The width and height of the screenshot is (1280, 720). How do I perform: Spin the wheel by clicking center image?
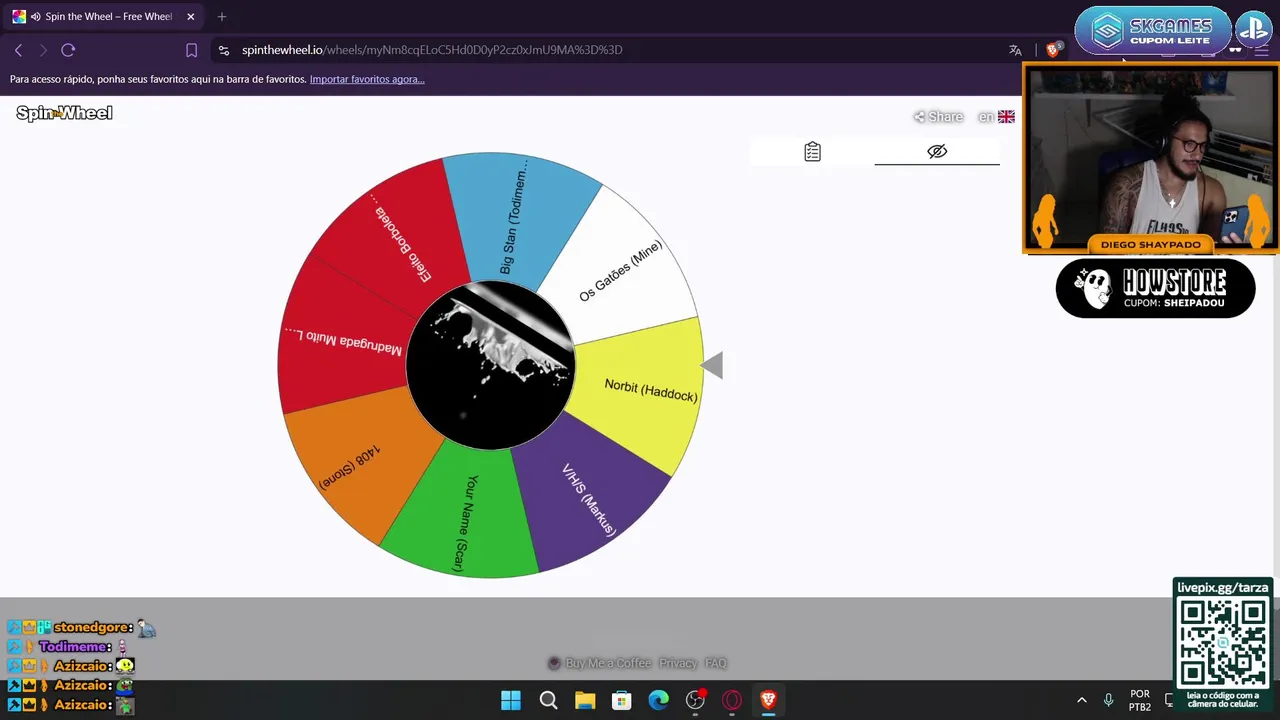click(x=490, y=365)
